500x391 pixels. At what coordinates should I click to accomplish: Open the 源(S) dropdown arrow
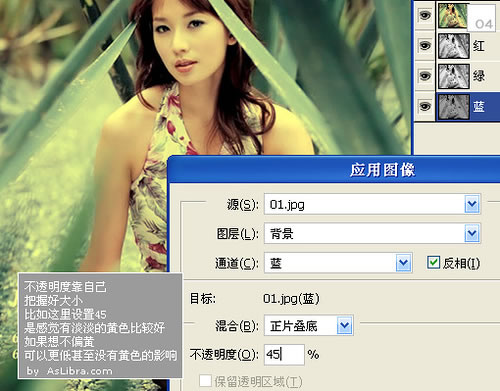[472, 204]
